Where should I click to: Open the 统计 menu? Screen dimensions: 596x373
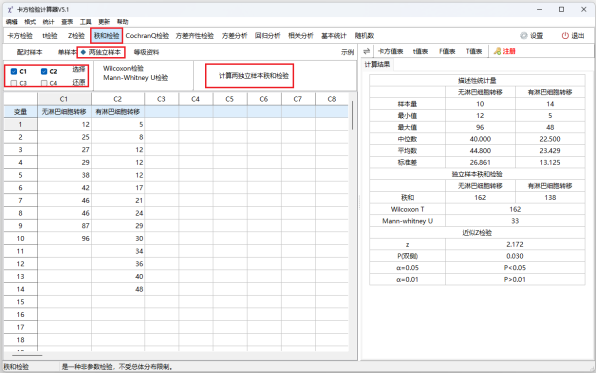pos(49,22)
